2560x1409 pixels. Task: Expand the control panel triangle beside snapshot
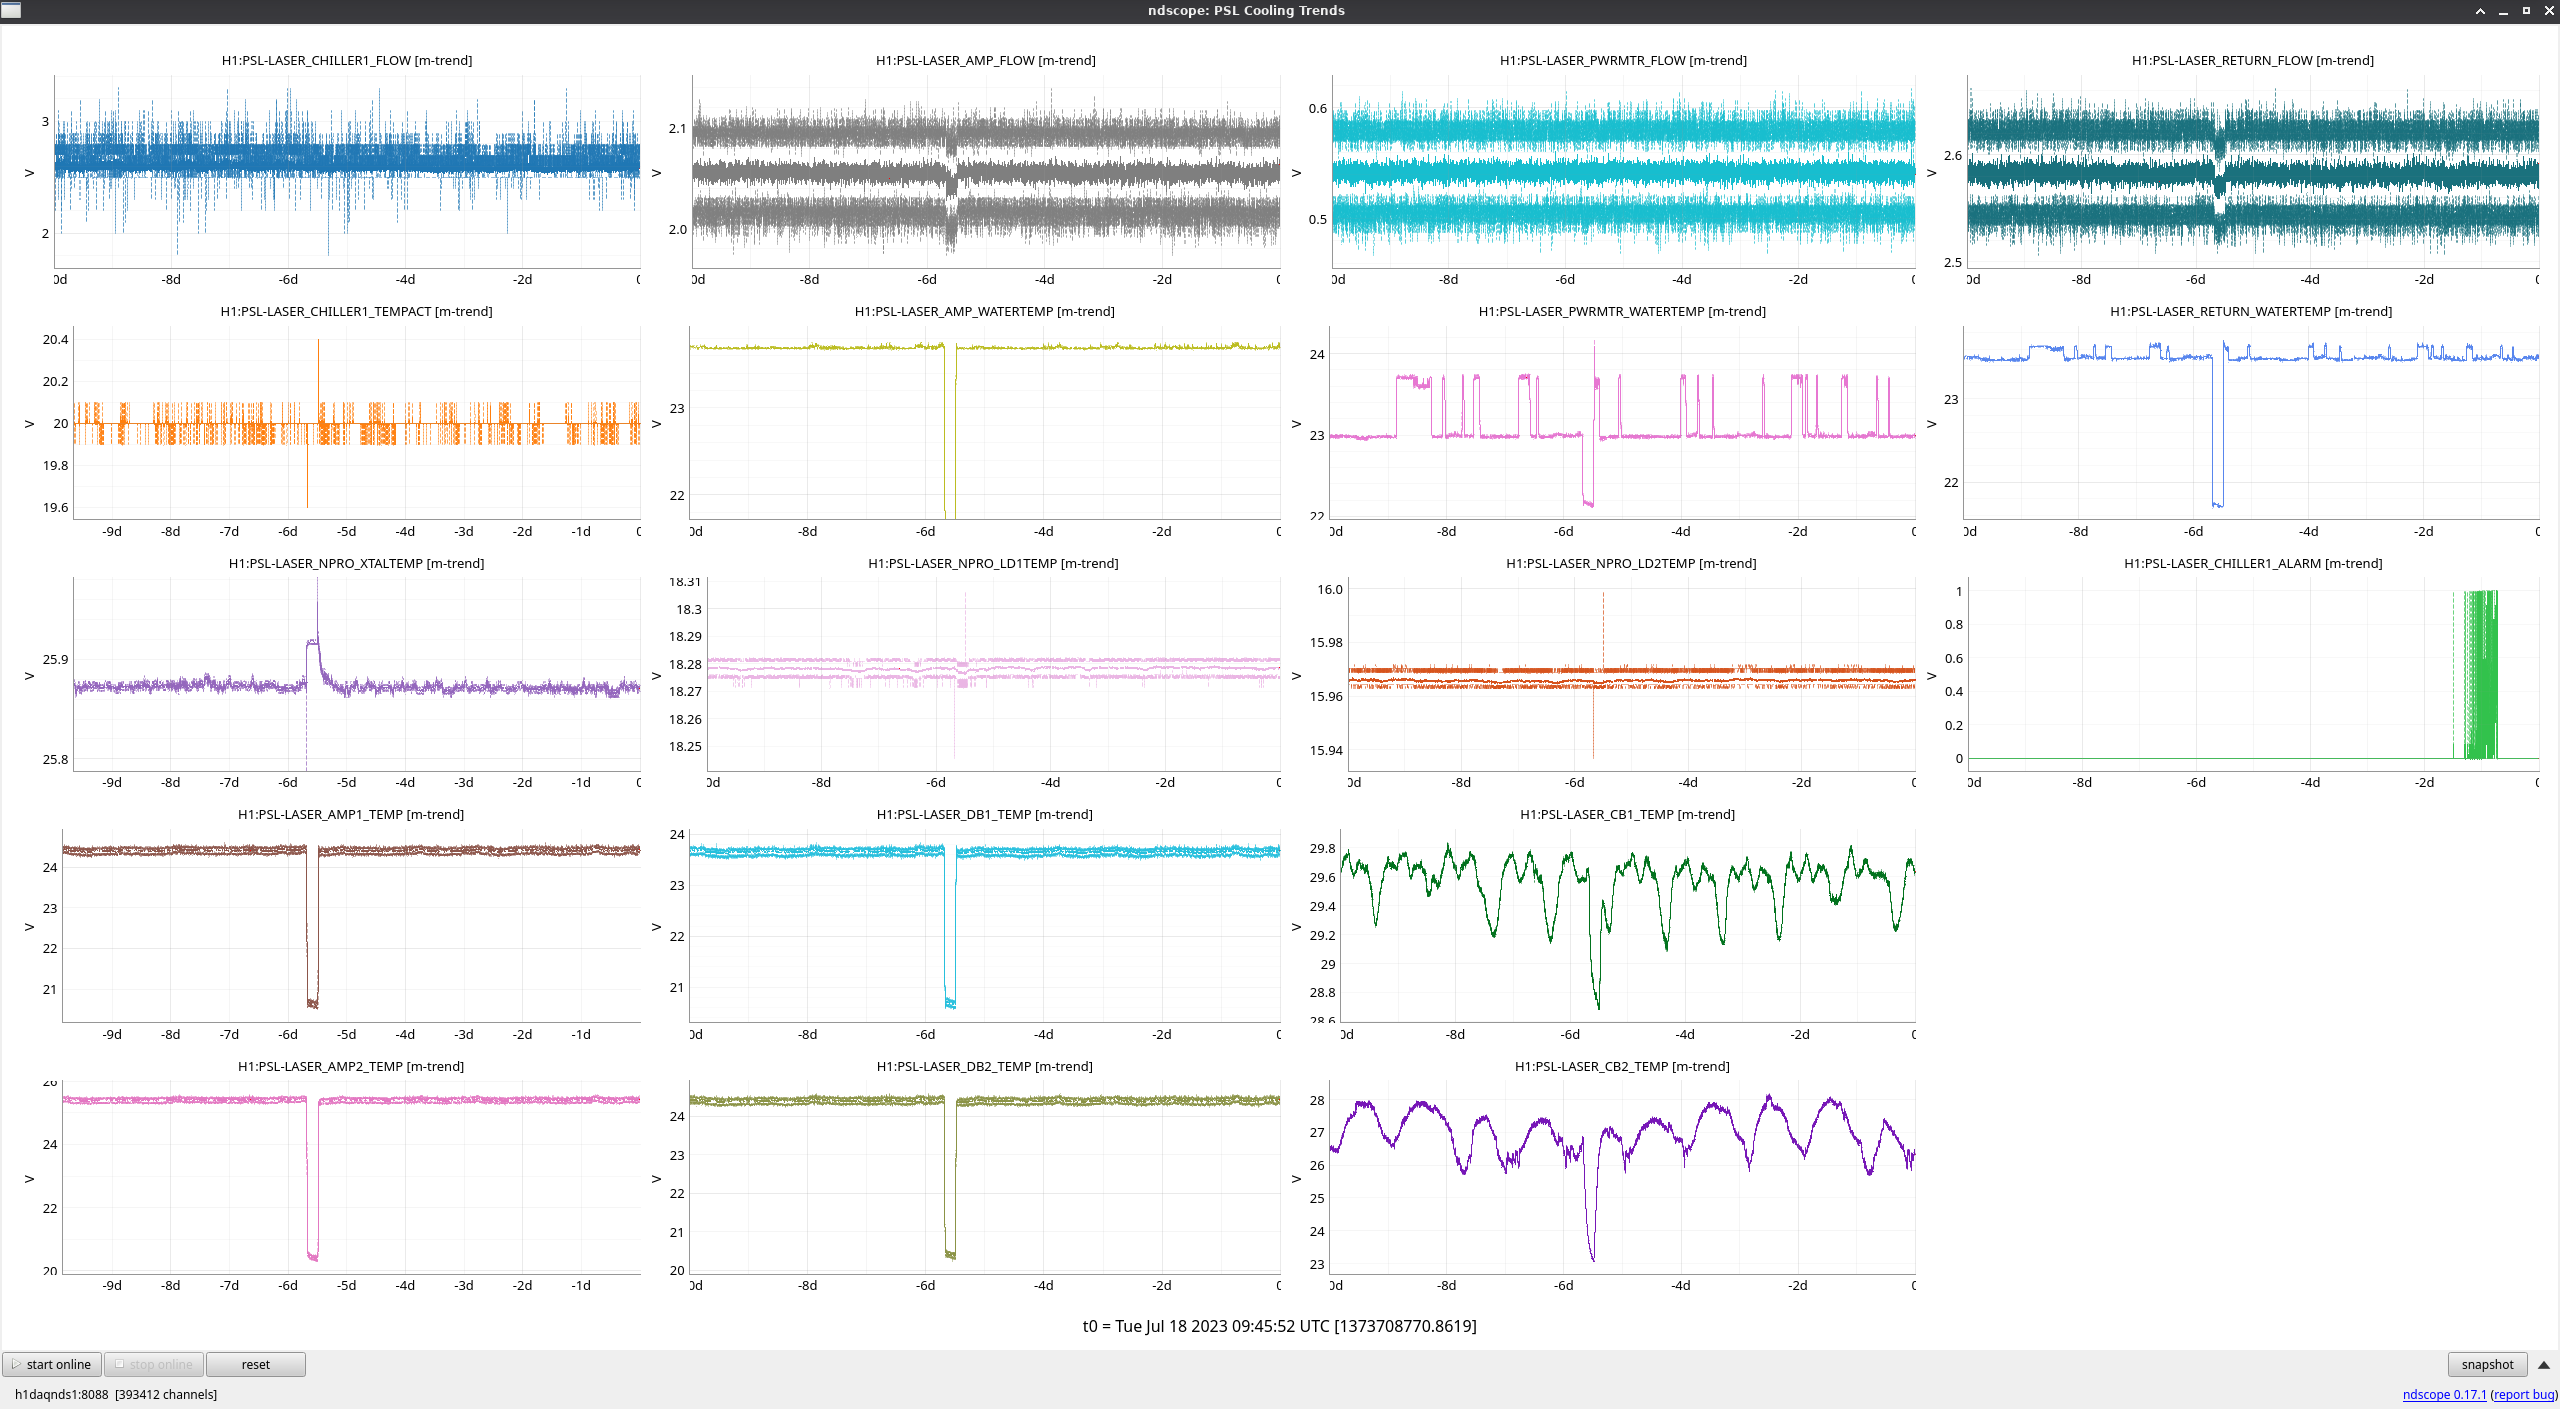(2543, 1364)
